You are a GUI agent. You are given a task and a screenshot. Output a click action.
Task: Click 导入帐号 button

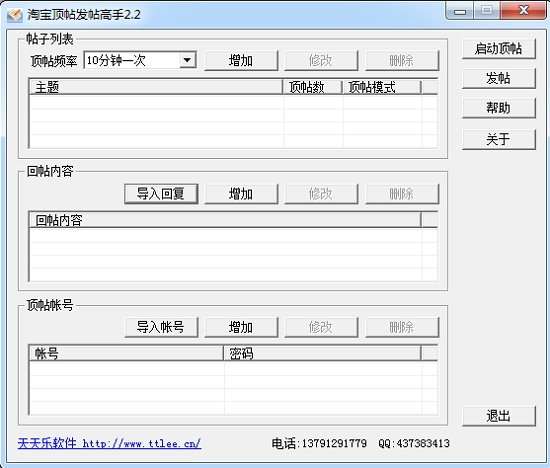(161, 327)
